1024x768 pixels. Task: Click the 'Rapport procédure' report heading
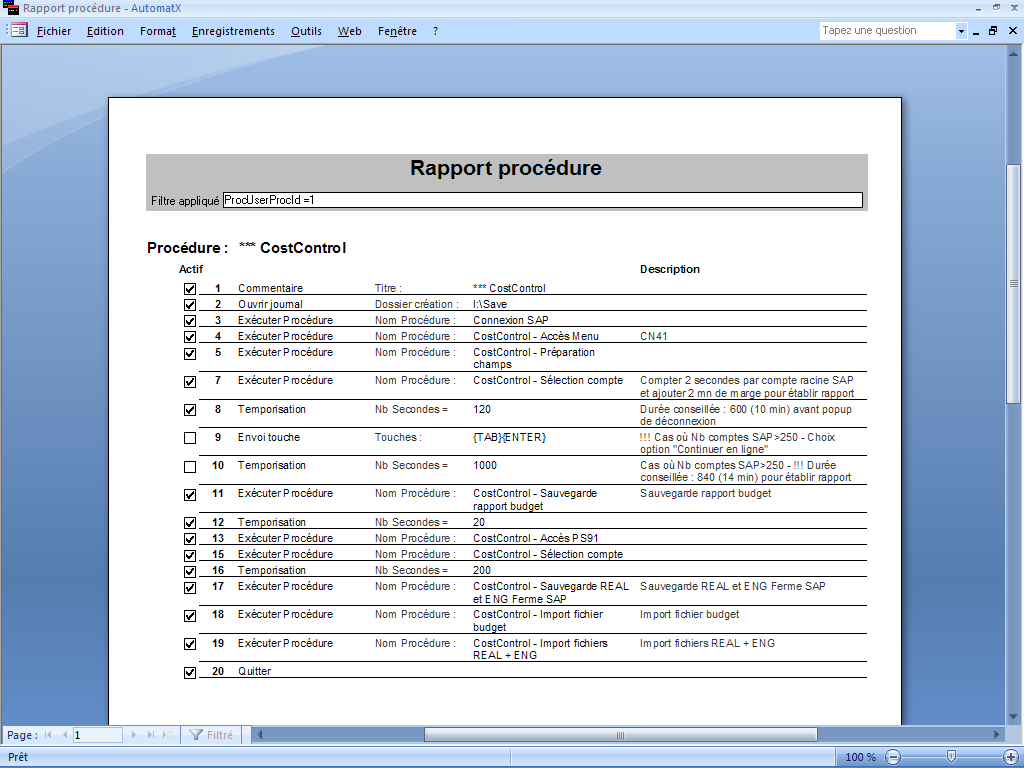(x=506, y=168)
